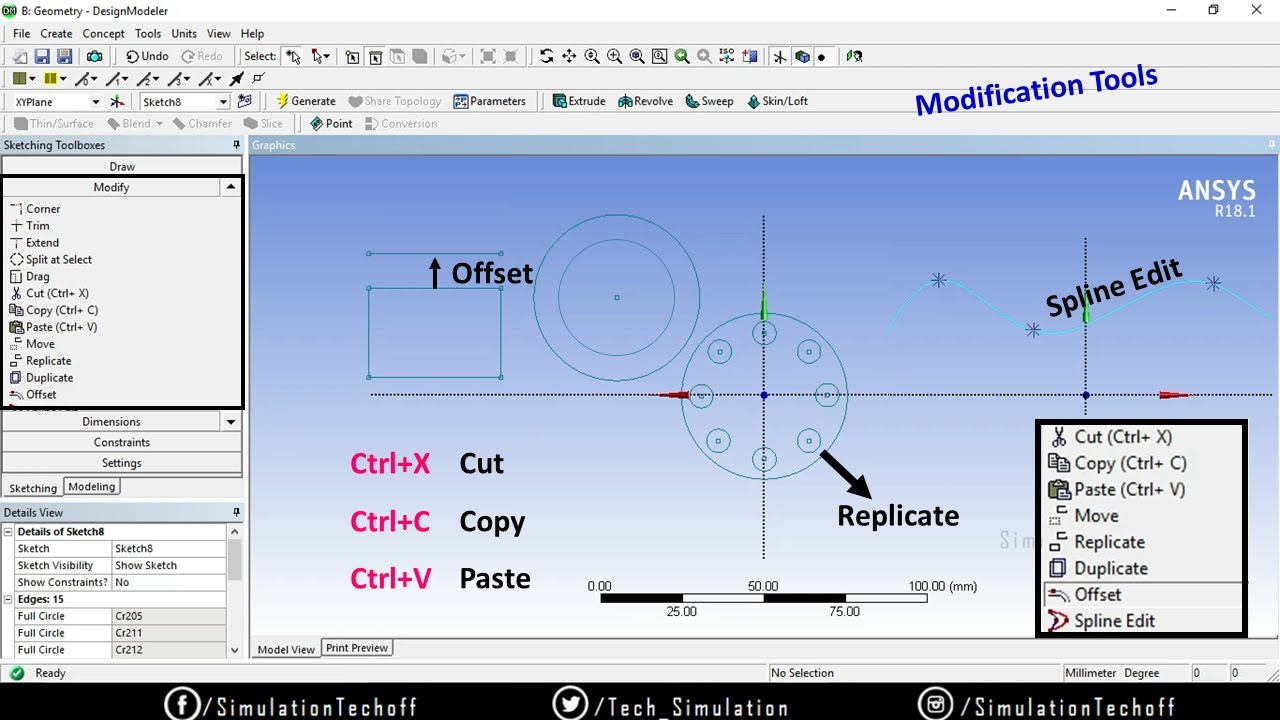Click the Skin/Loft button

777,101
